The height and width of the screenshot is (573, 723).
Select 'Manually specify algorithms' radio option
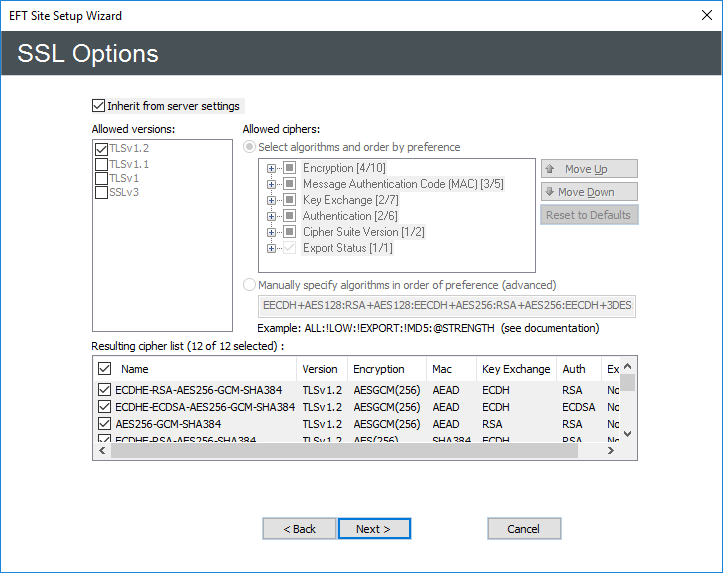[250, 285]
